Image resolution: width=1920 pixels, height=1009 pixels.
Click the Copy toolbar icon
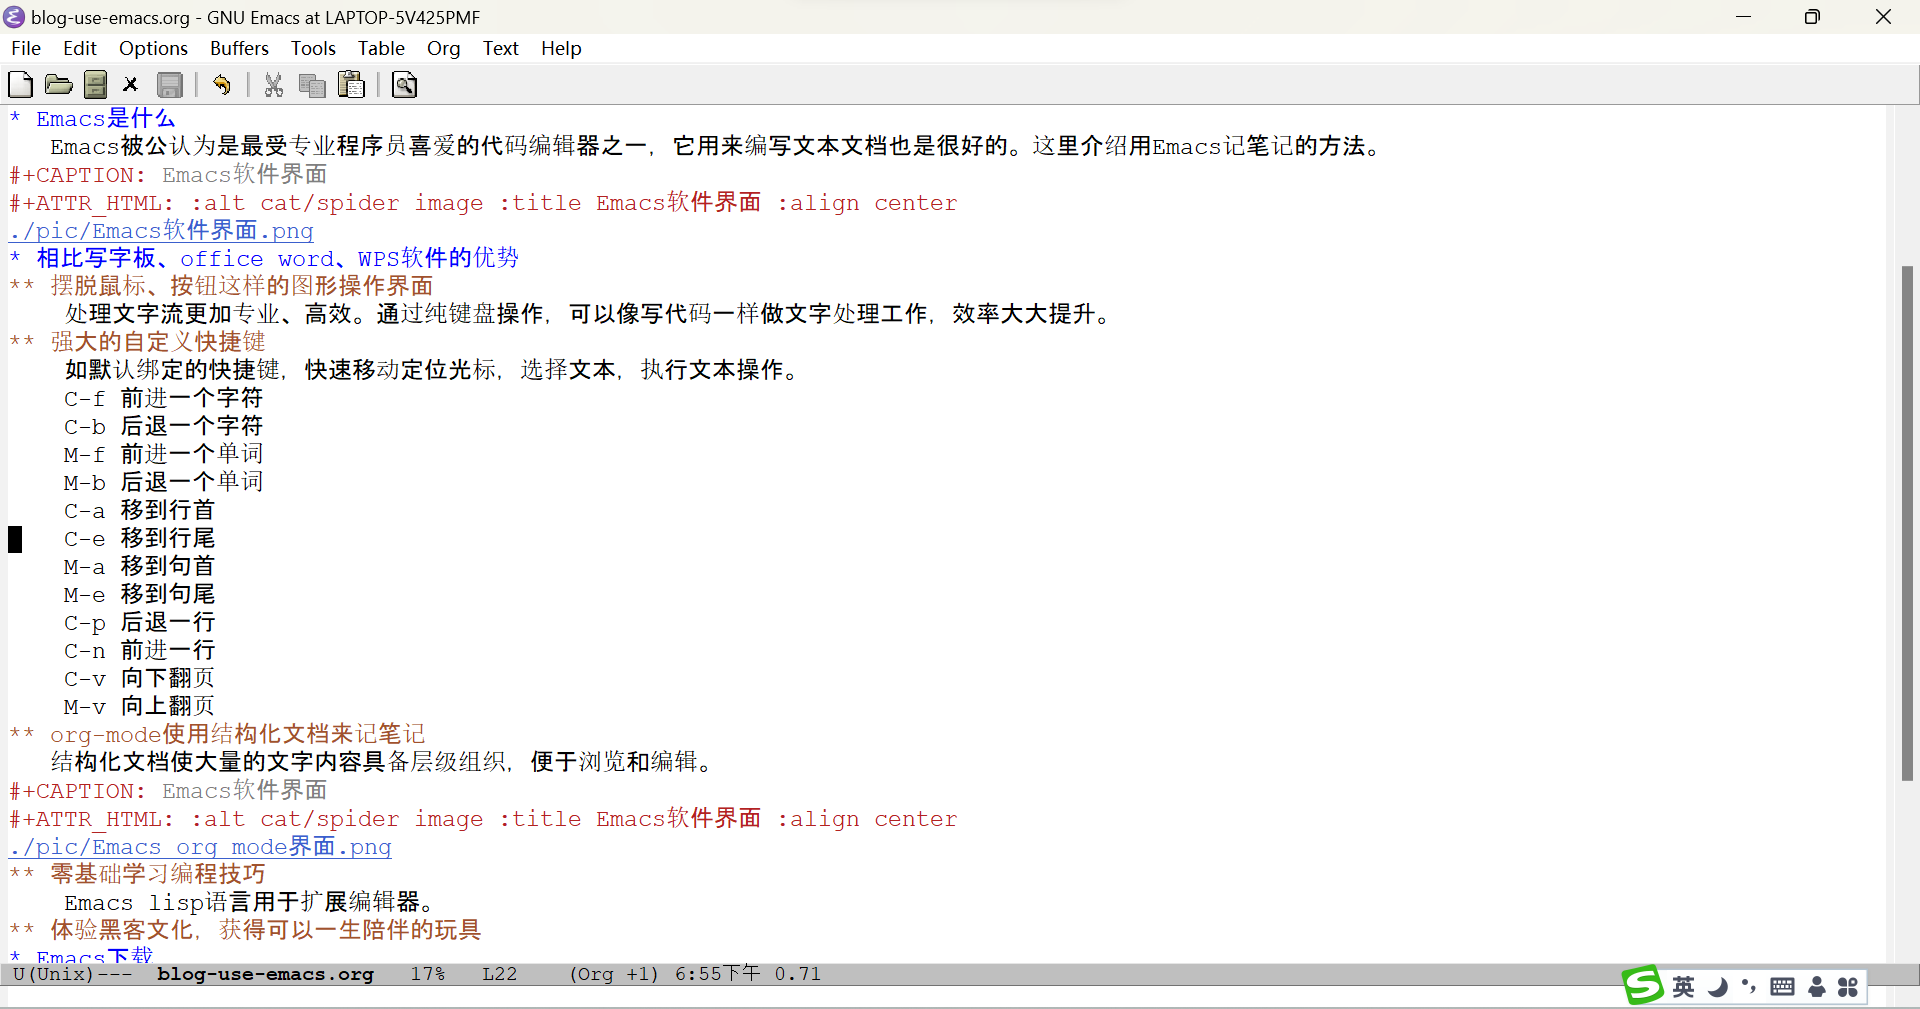[x=312, y=85]
